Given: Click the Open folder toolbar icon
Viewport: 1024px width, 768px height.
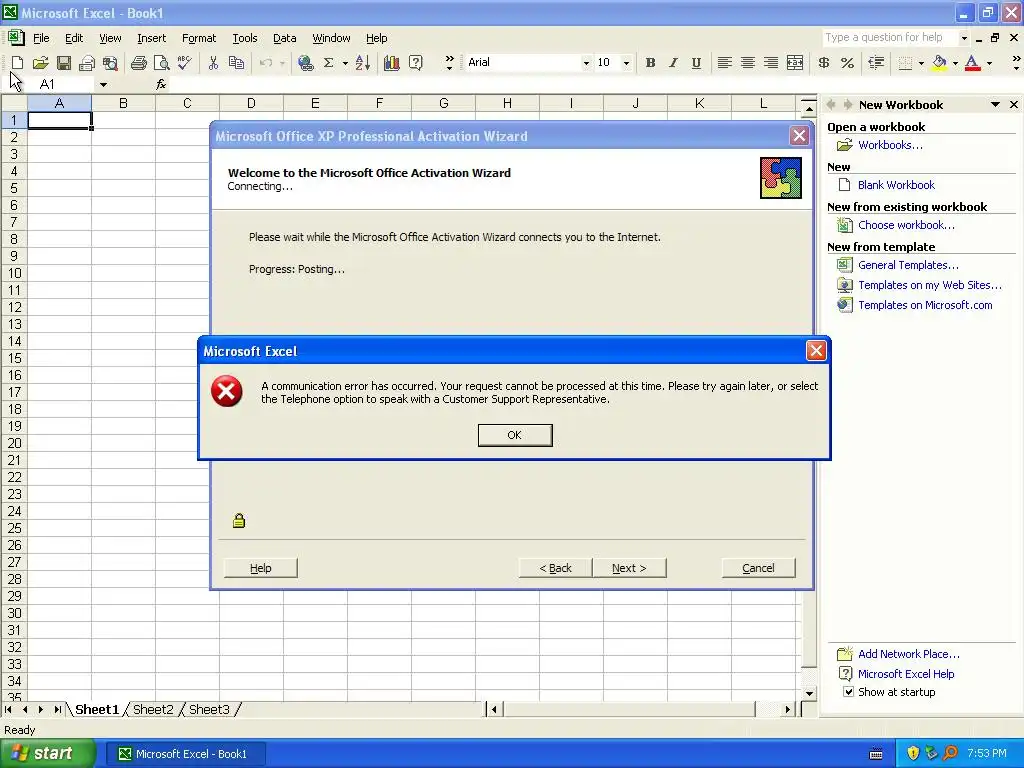Looking at the screenshot, I should [x=40, y=63].
